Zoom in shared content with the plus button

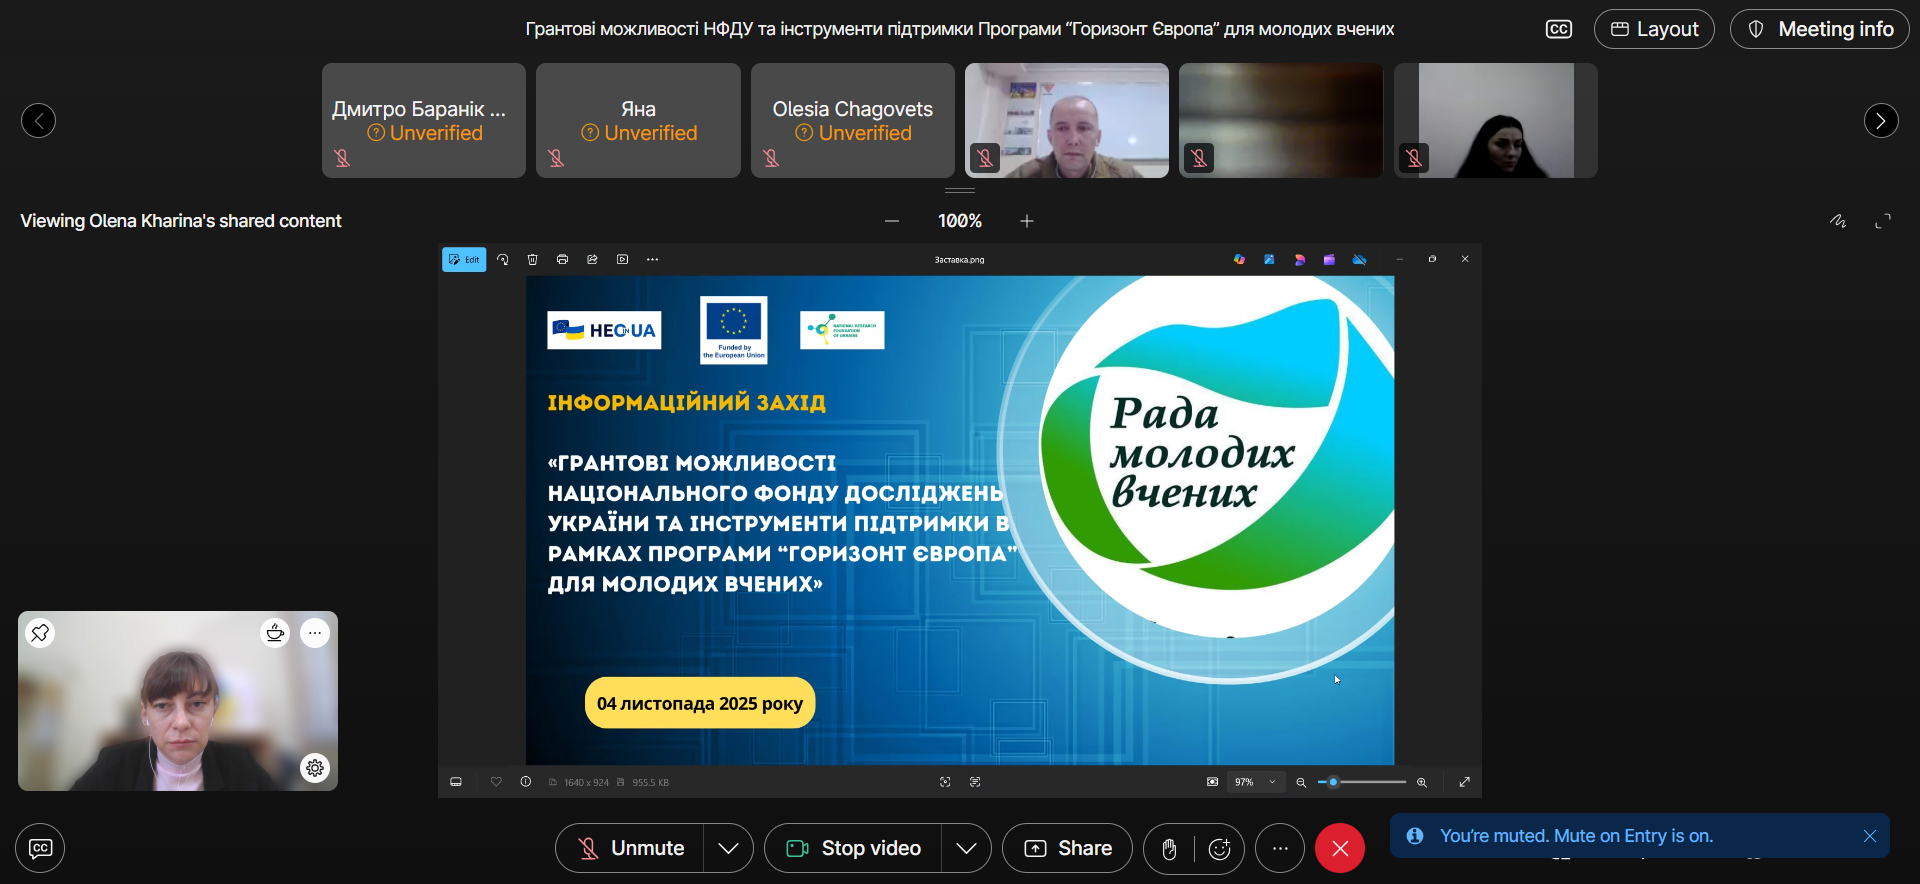coord(1027,221)
